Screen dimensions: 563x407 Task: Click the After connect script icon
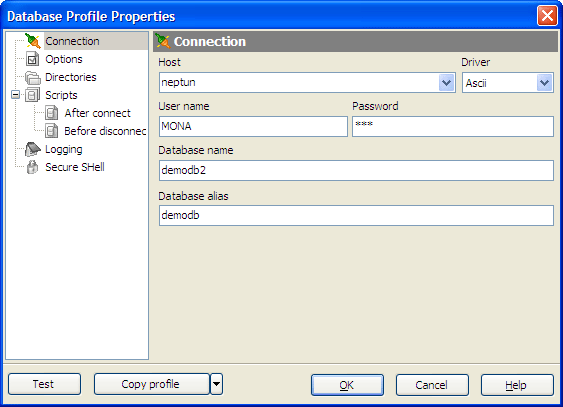click(x=52, y=113)
